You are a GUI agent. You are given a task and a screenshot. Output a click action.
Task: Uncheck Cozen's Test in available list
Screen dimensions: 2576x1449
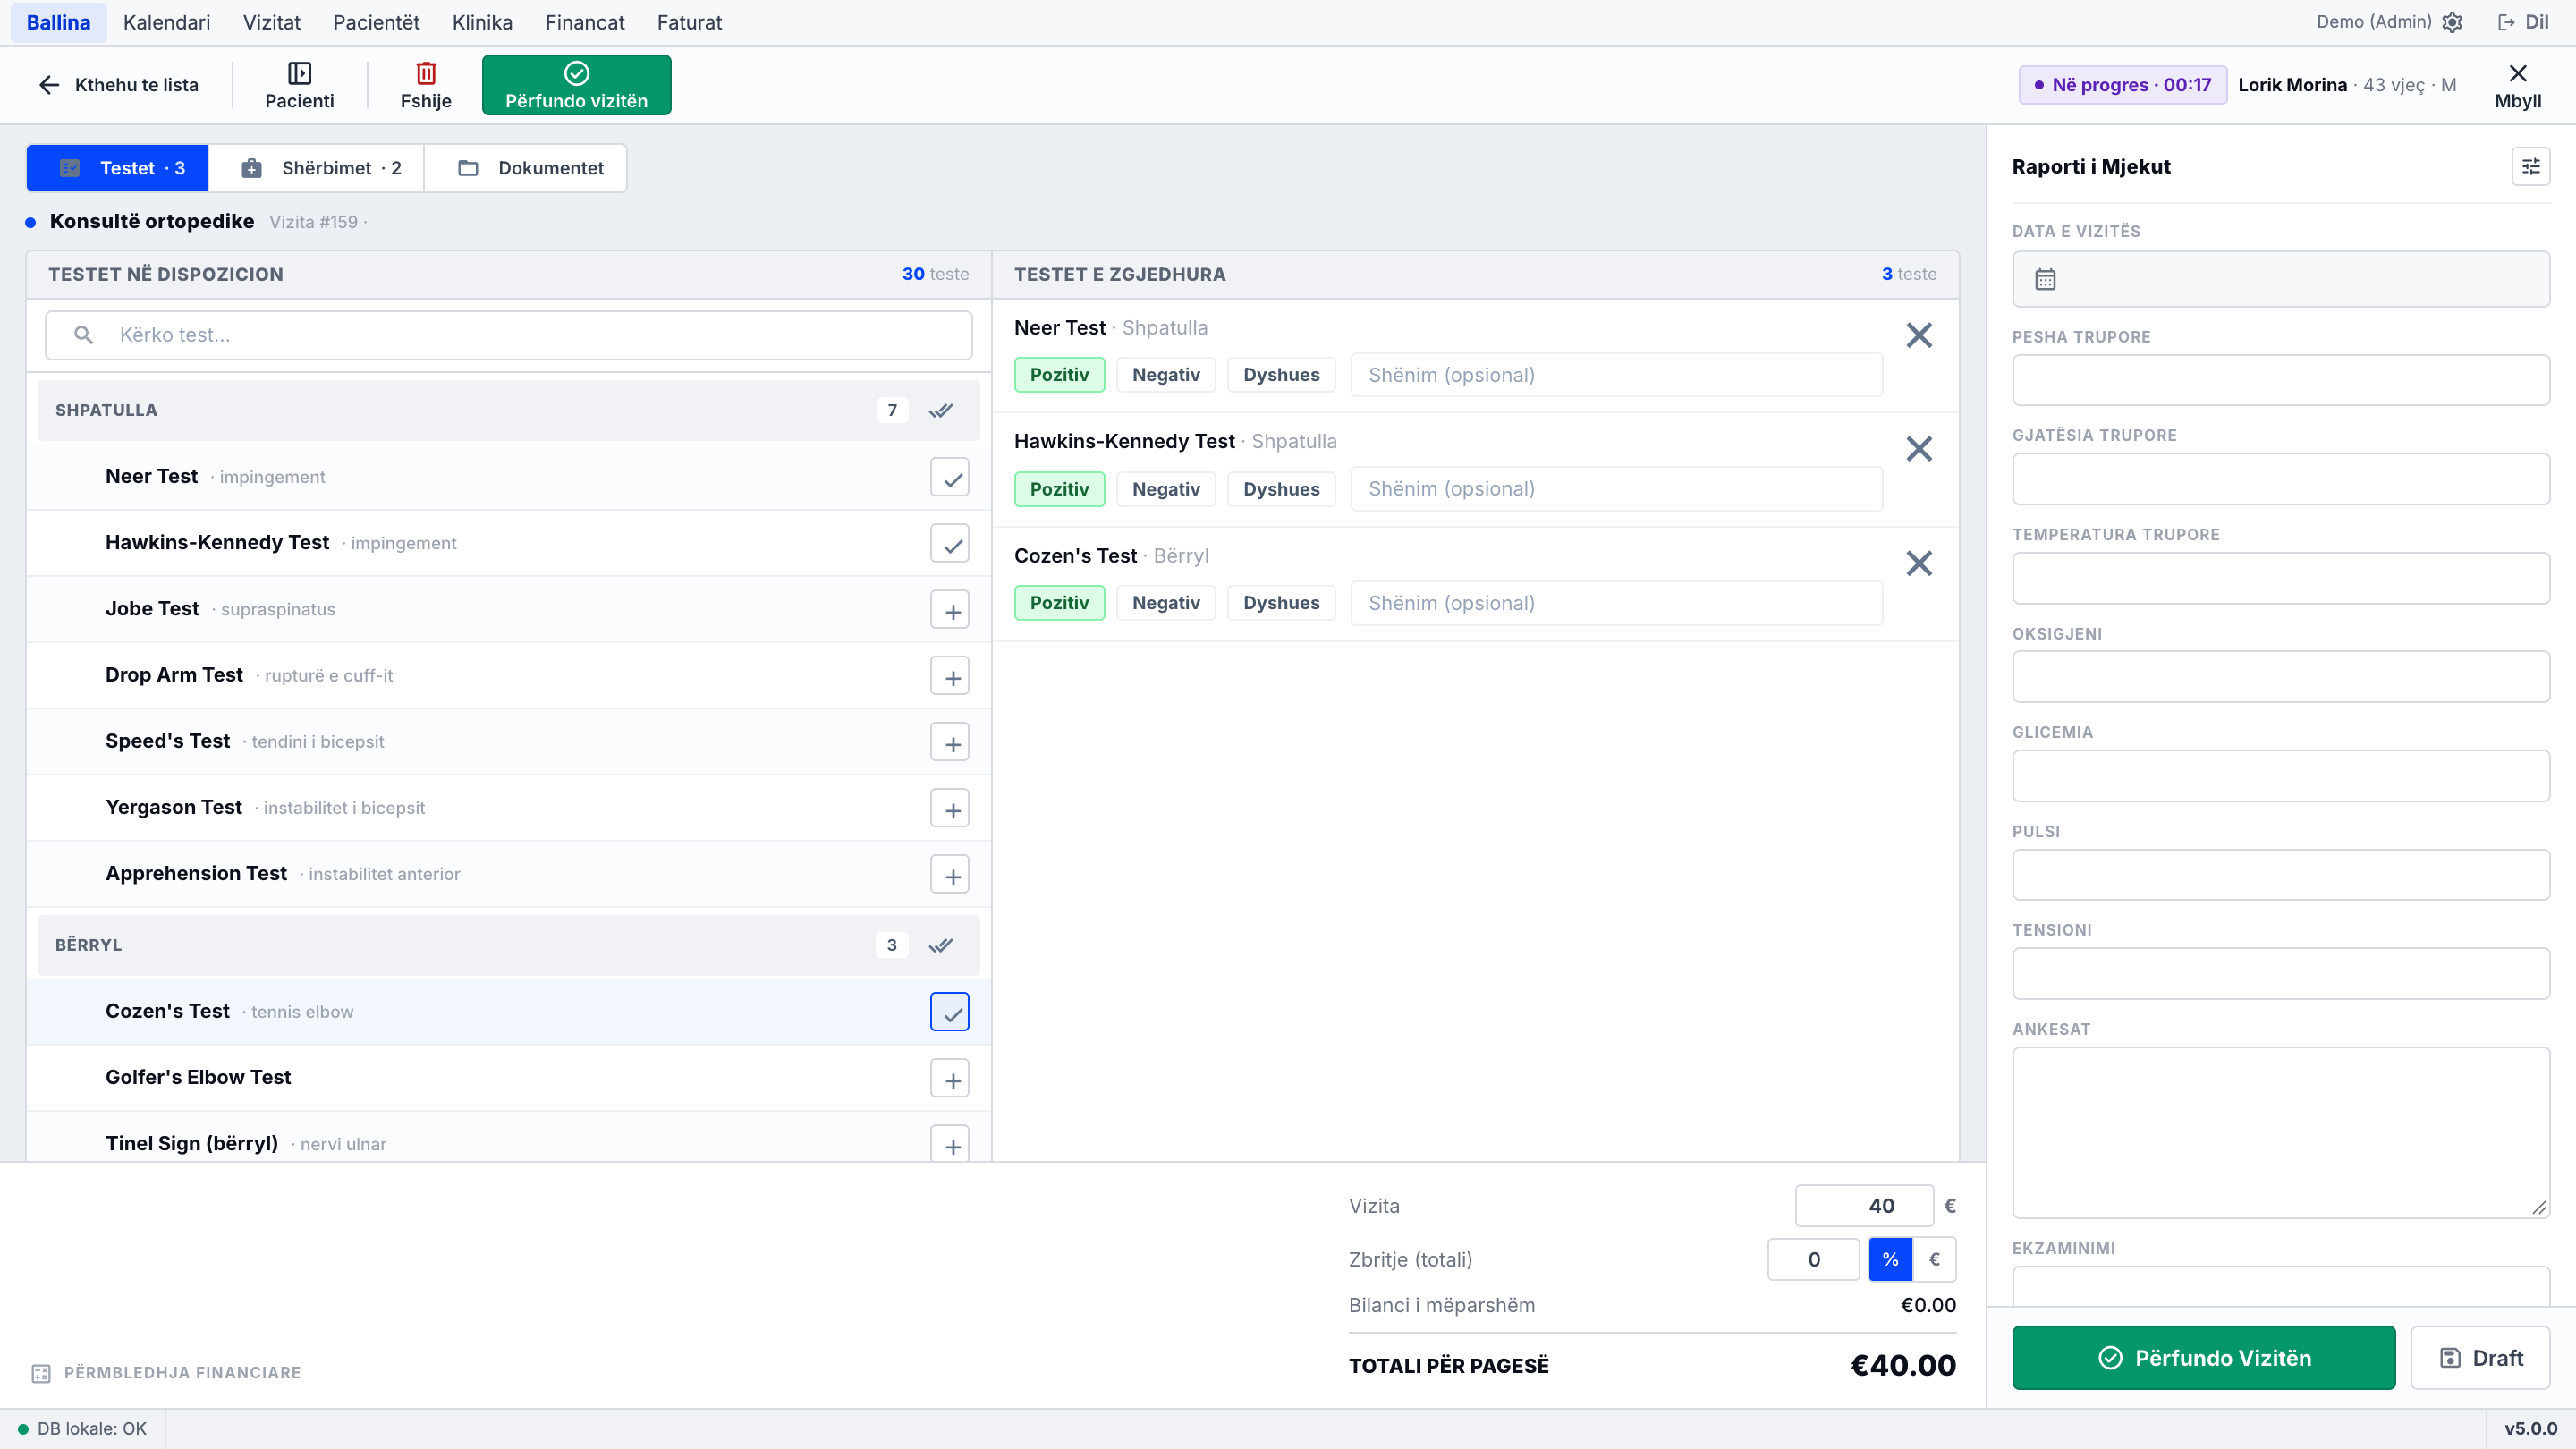pos(950,1012)
